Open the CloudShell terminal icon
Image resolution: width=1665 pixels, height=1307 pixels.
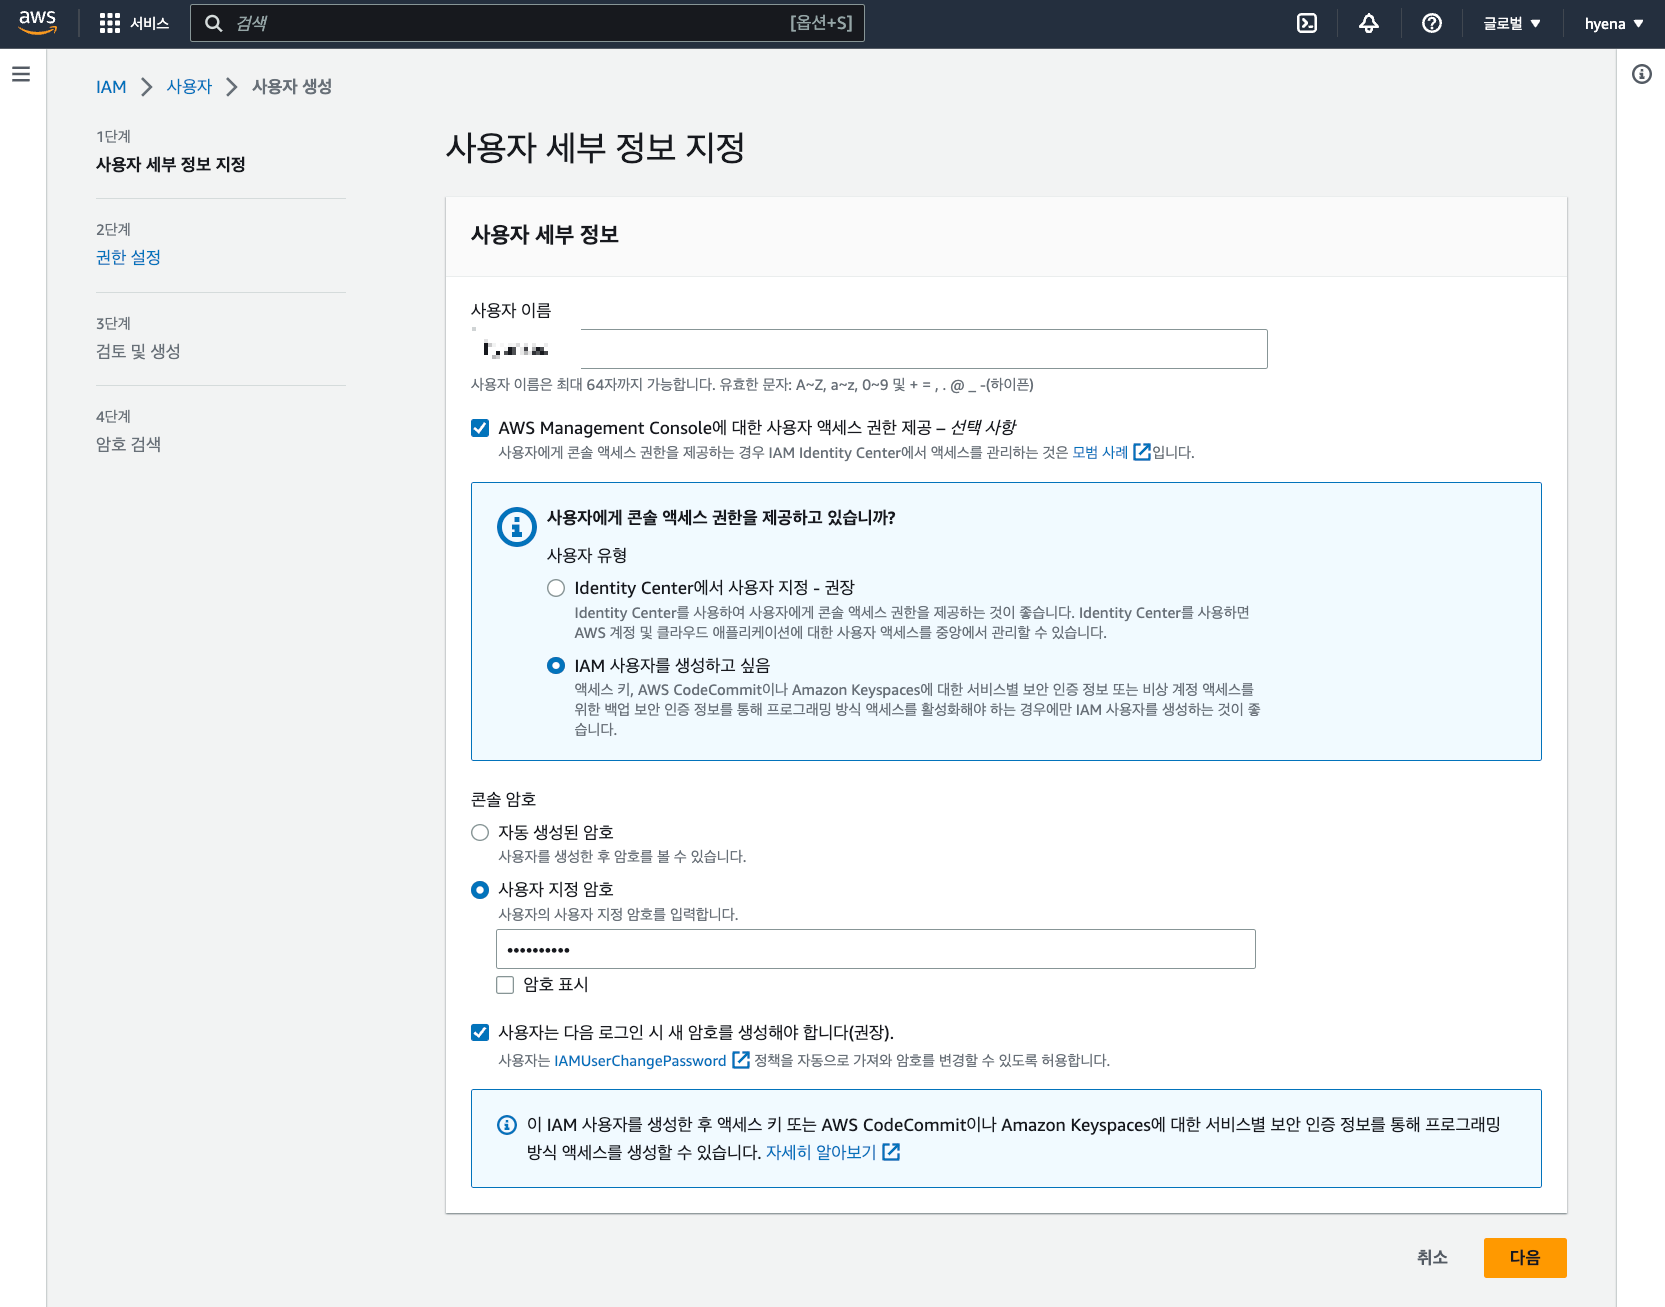(x=1307, y=23)
